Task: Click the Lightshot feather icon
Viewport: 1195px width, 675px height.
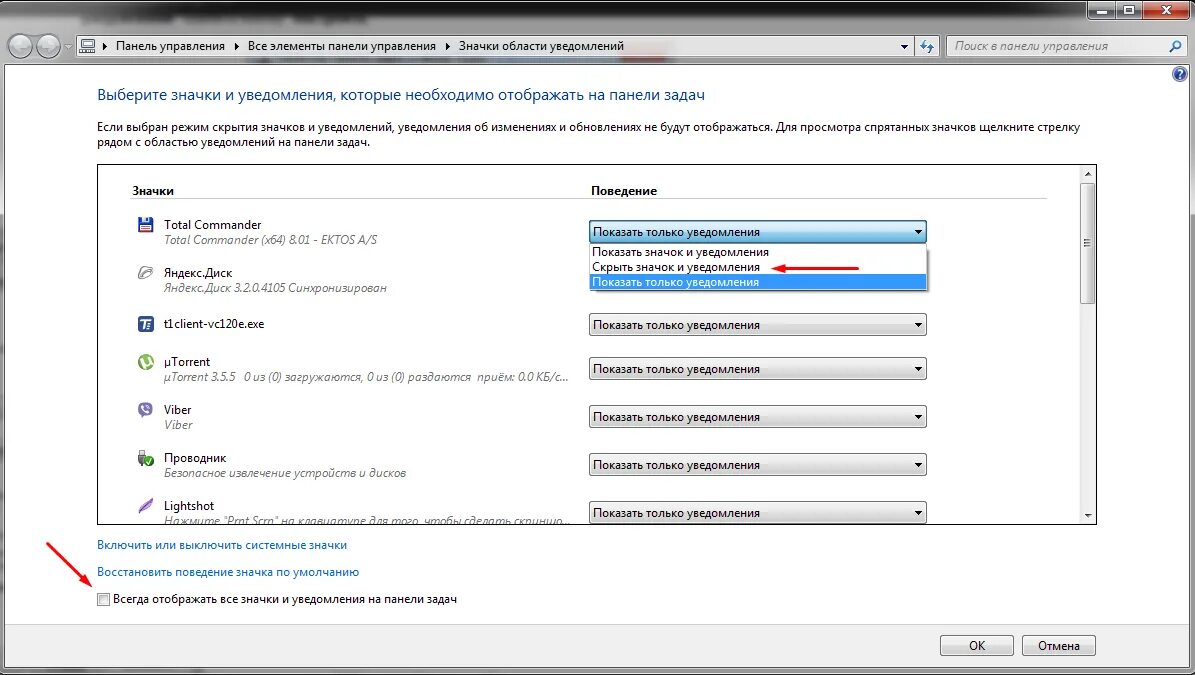Action: 146,506
